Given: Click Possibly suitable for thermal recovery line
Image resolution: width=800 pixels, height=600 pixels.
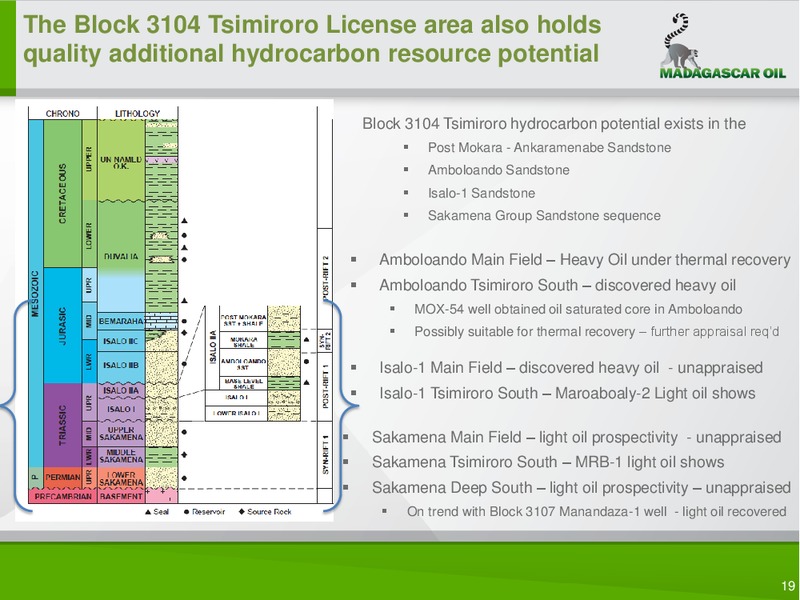Looking at the screenshot, I should point(596,332).
